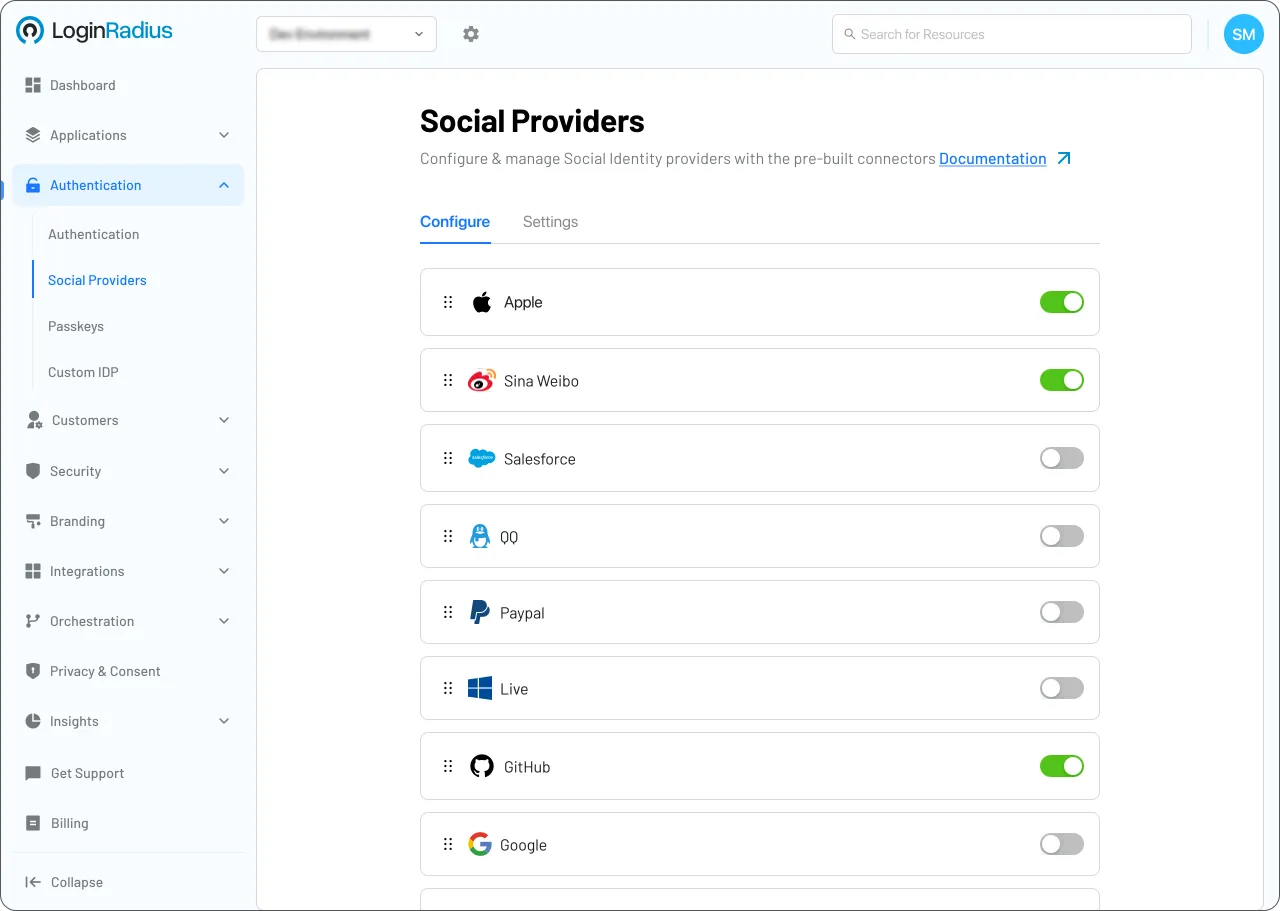Click the GitHub row drag handle
Viewport: 1280px width, 911px height.
click(x=448, y=766)
